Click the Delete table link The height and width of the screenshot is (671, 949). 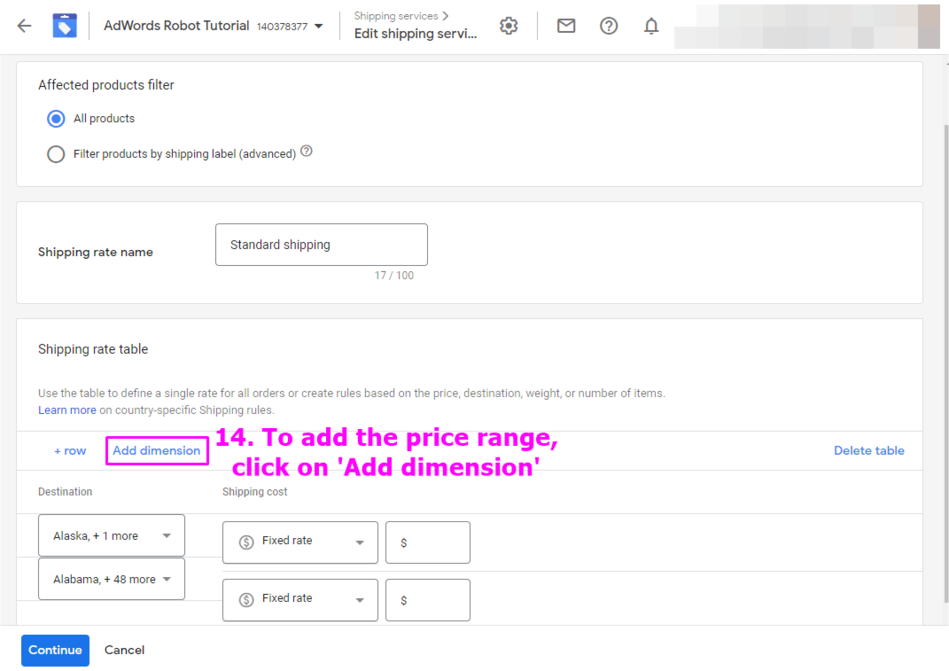tap(868, 451)
